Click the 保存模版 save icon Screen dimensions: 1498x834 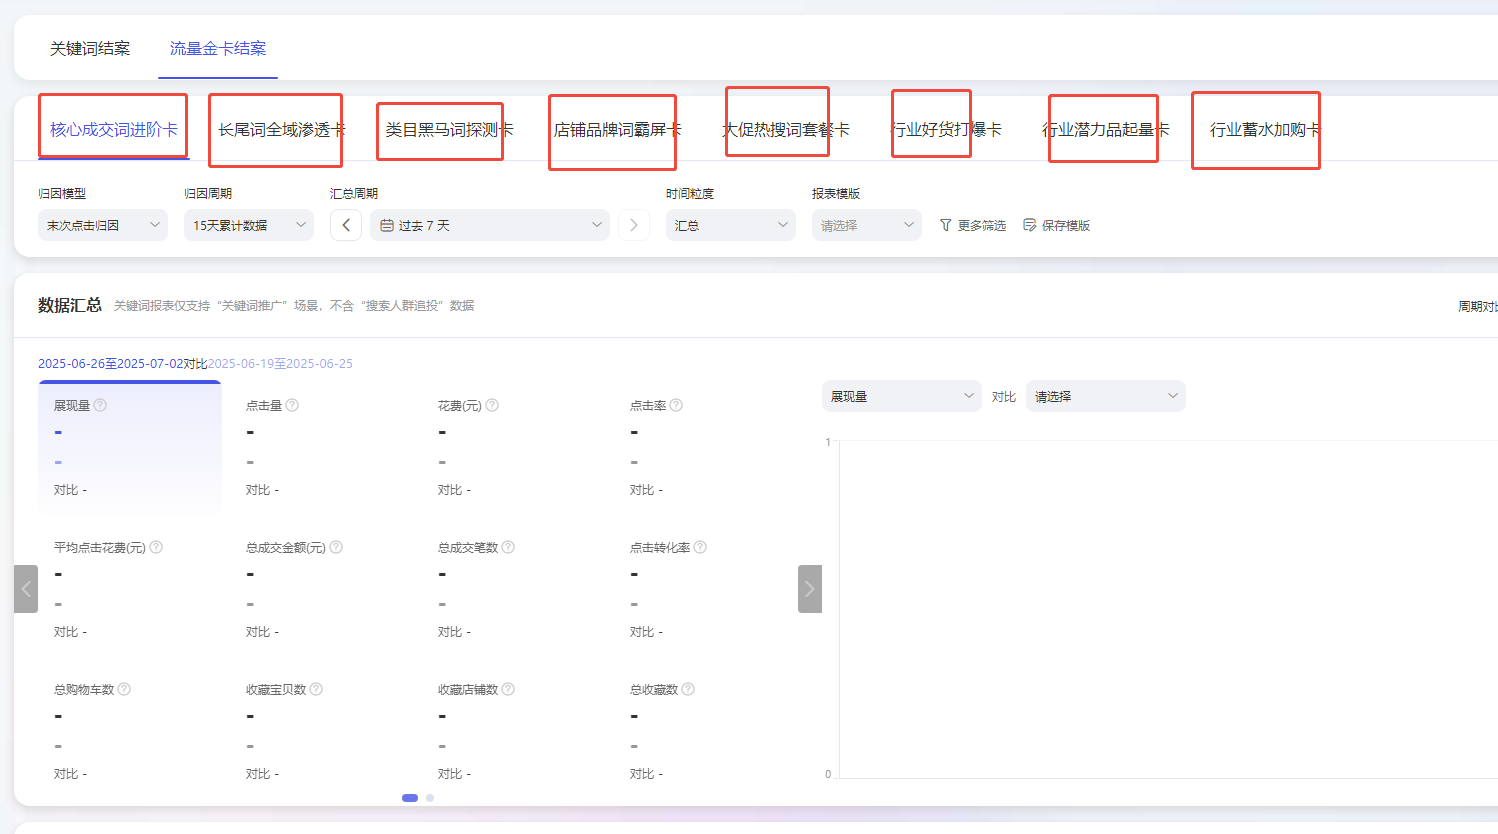tap(1029, 225)
